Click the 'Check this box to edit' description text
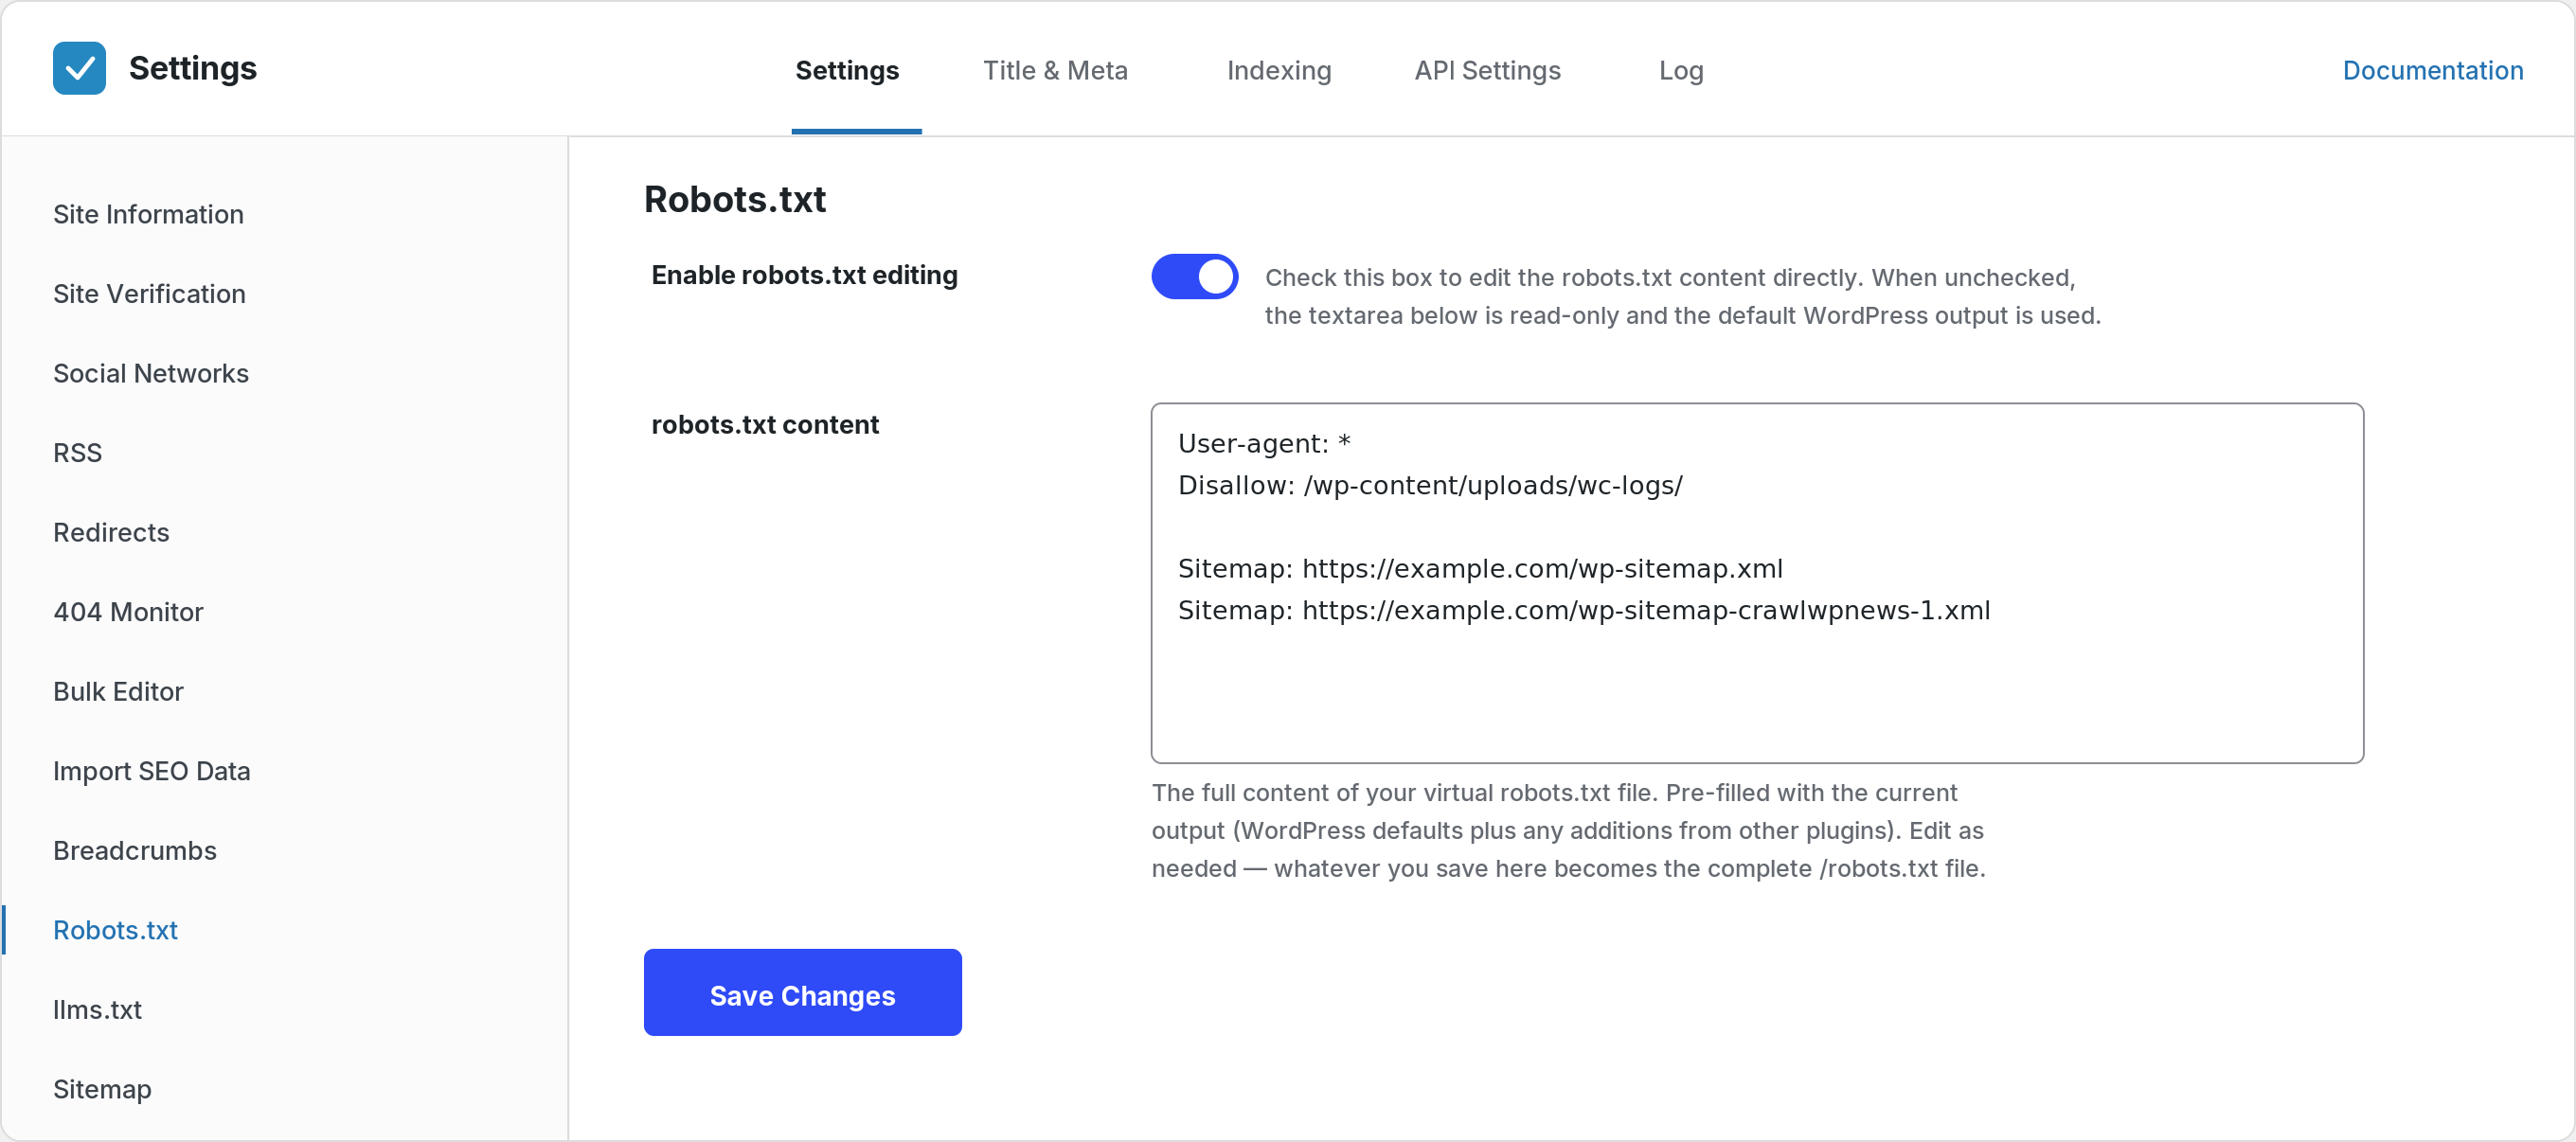This screenshot has height=1142, width=2576. (1682, 296)
